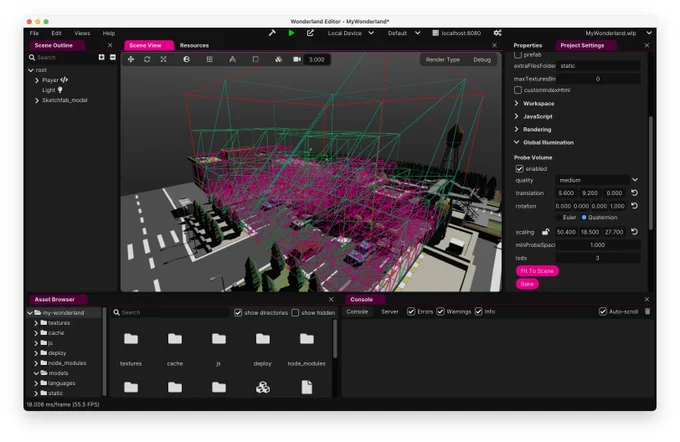Open settings via the gears icon
680x442 pixels.
[x=497, y=33]
